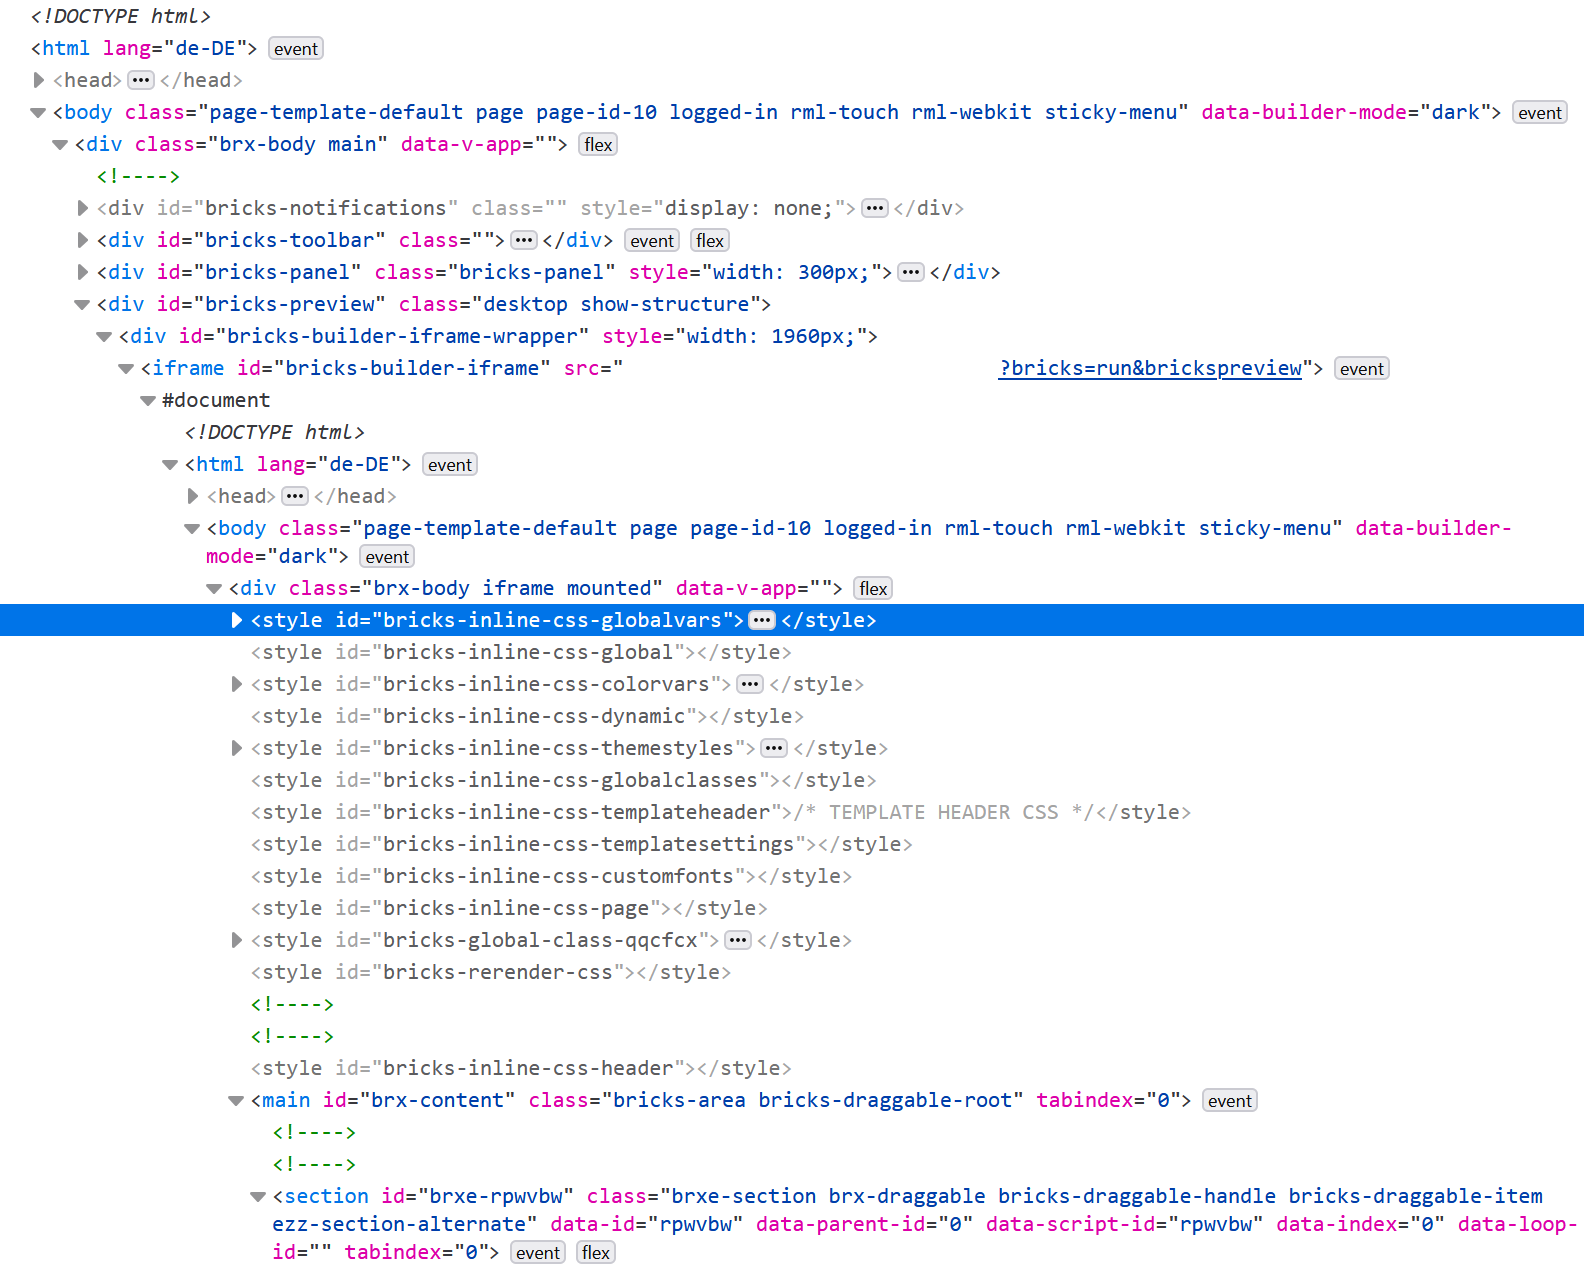Click the event badge on top html element
The image size is (1584, 1266).
[x=296, y=49]
